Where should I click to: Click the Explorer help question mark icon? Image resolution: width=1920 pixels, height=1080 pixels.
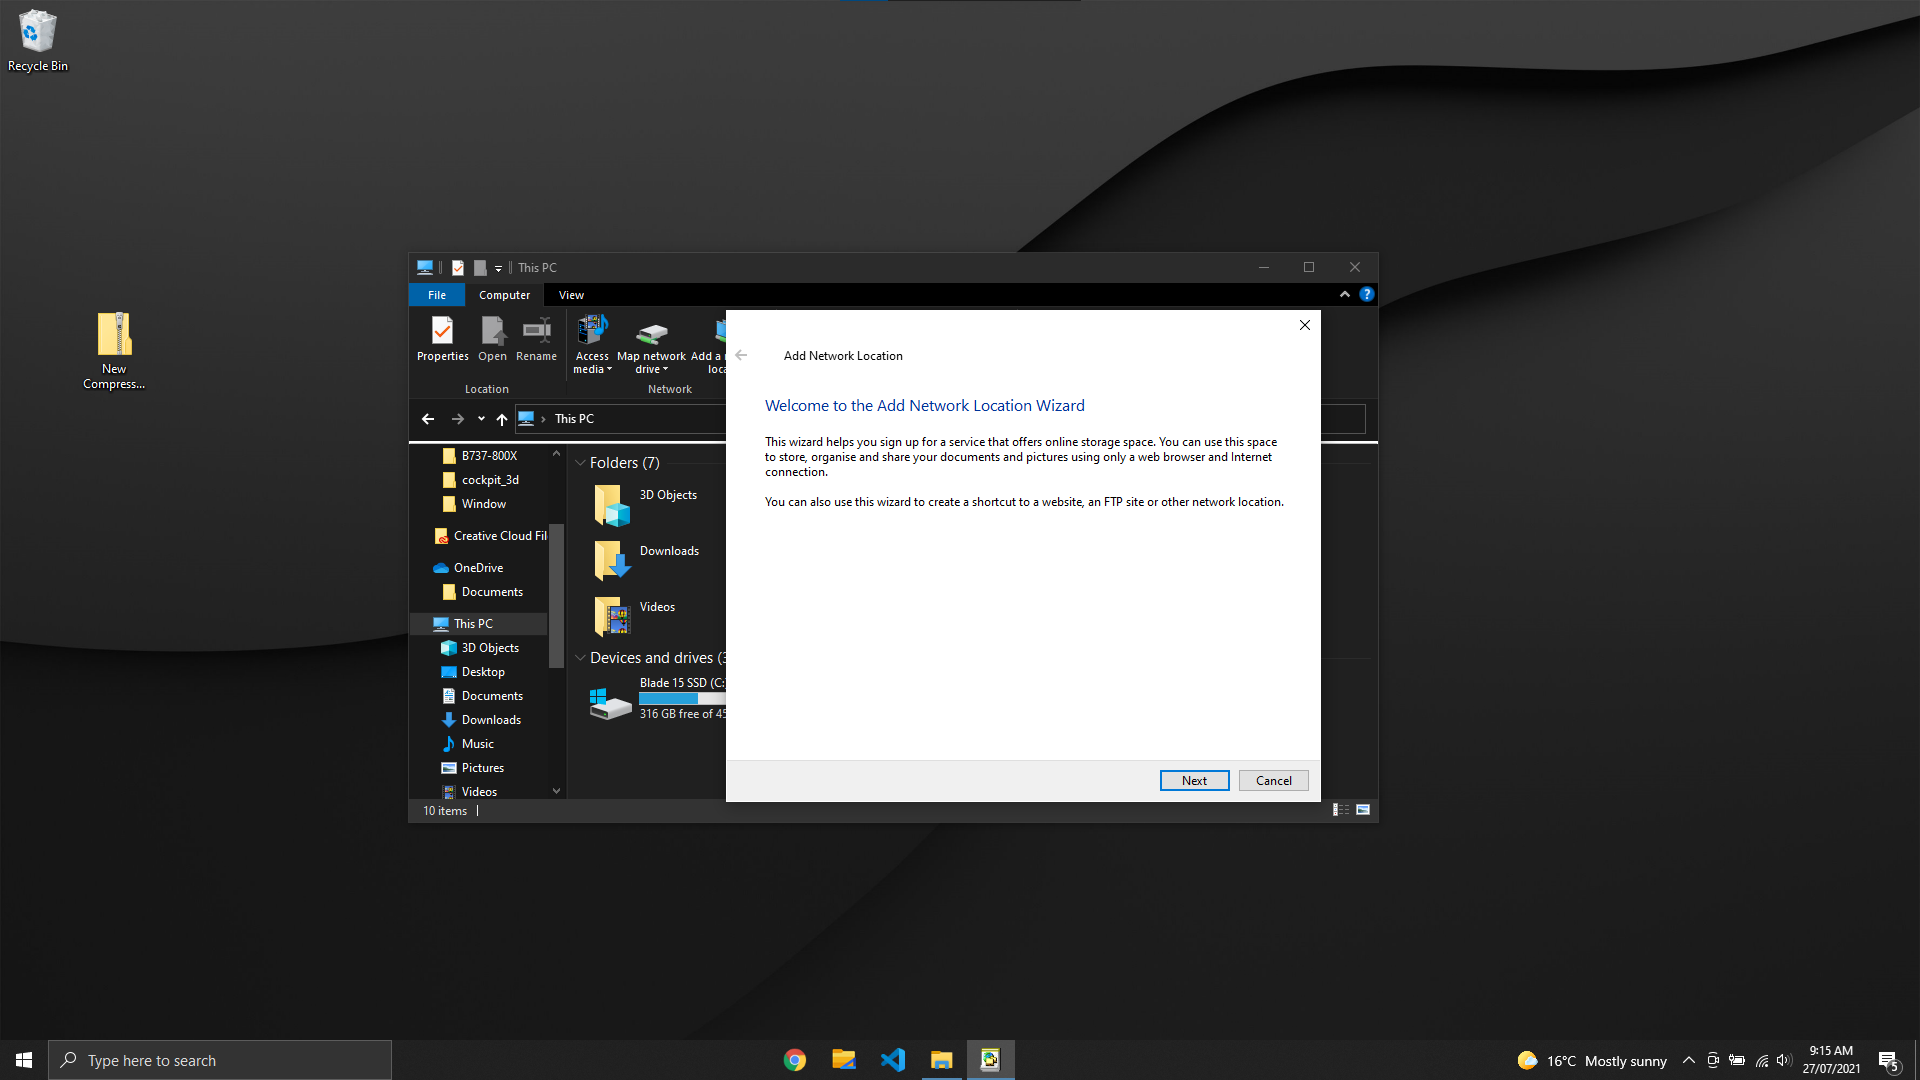click(1366, 294)
